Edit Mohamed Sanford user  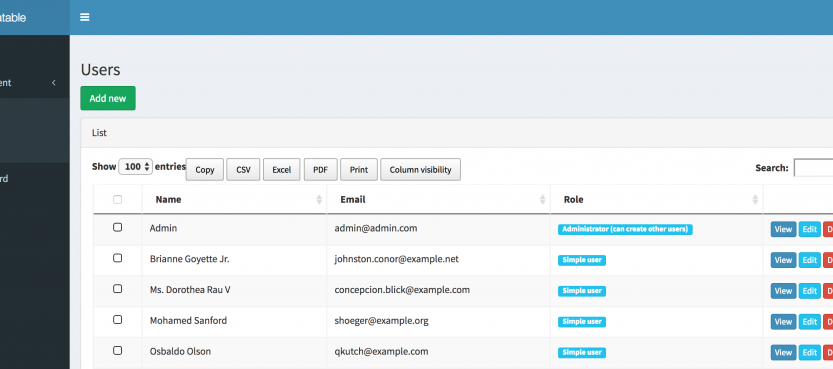809,322
